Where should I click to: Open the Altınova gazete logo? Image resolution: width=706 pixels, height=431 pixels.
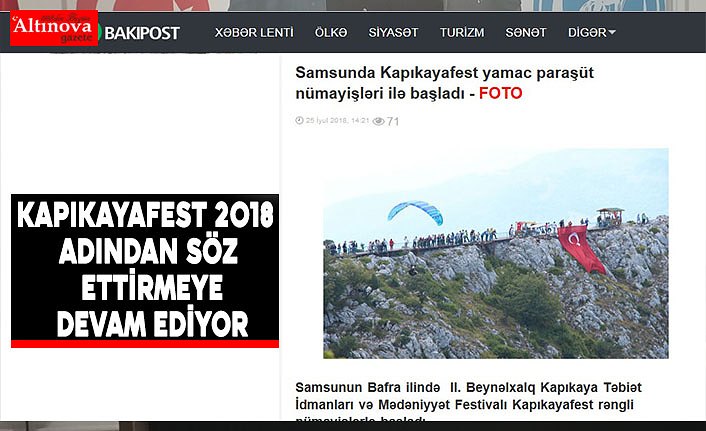tap(54, 28)
